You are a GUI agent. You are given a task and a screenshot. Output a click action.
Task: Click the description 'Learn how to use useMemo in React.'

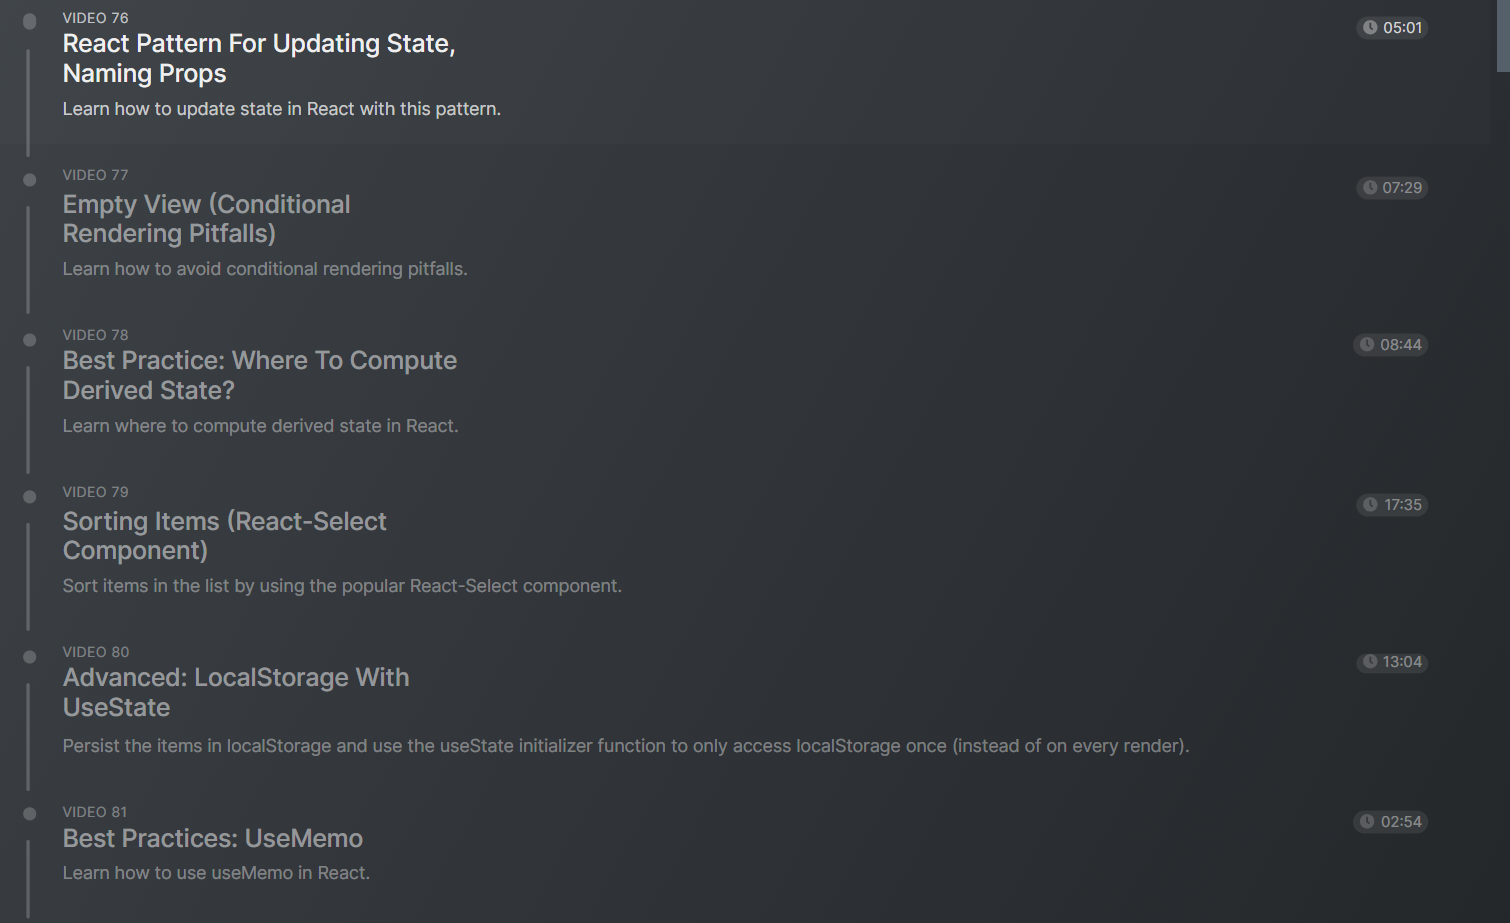click(x=216, y=873)
